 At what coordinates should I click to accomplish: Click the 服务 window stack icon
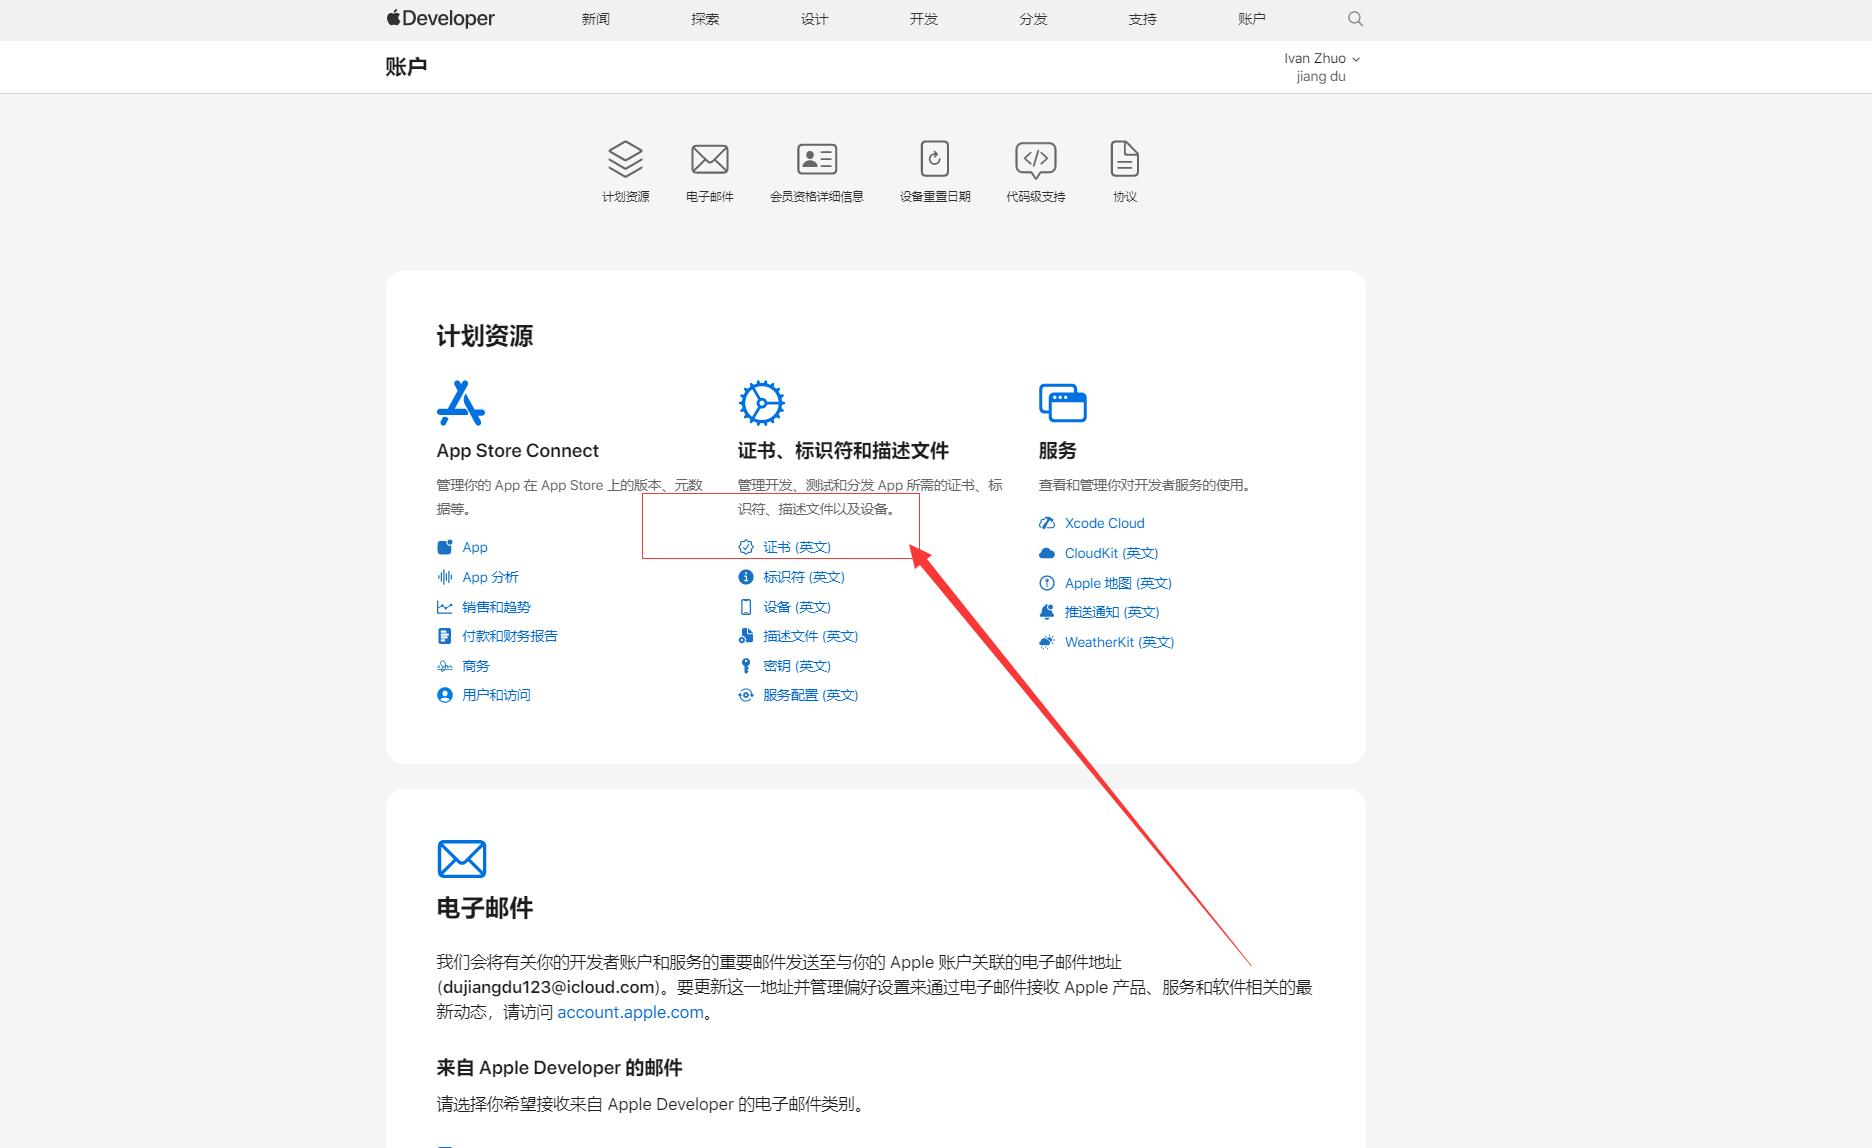pyautogui.click(x=1062, y=402)
